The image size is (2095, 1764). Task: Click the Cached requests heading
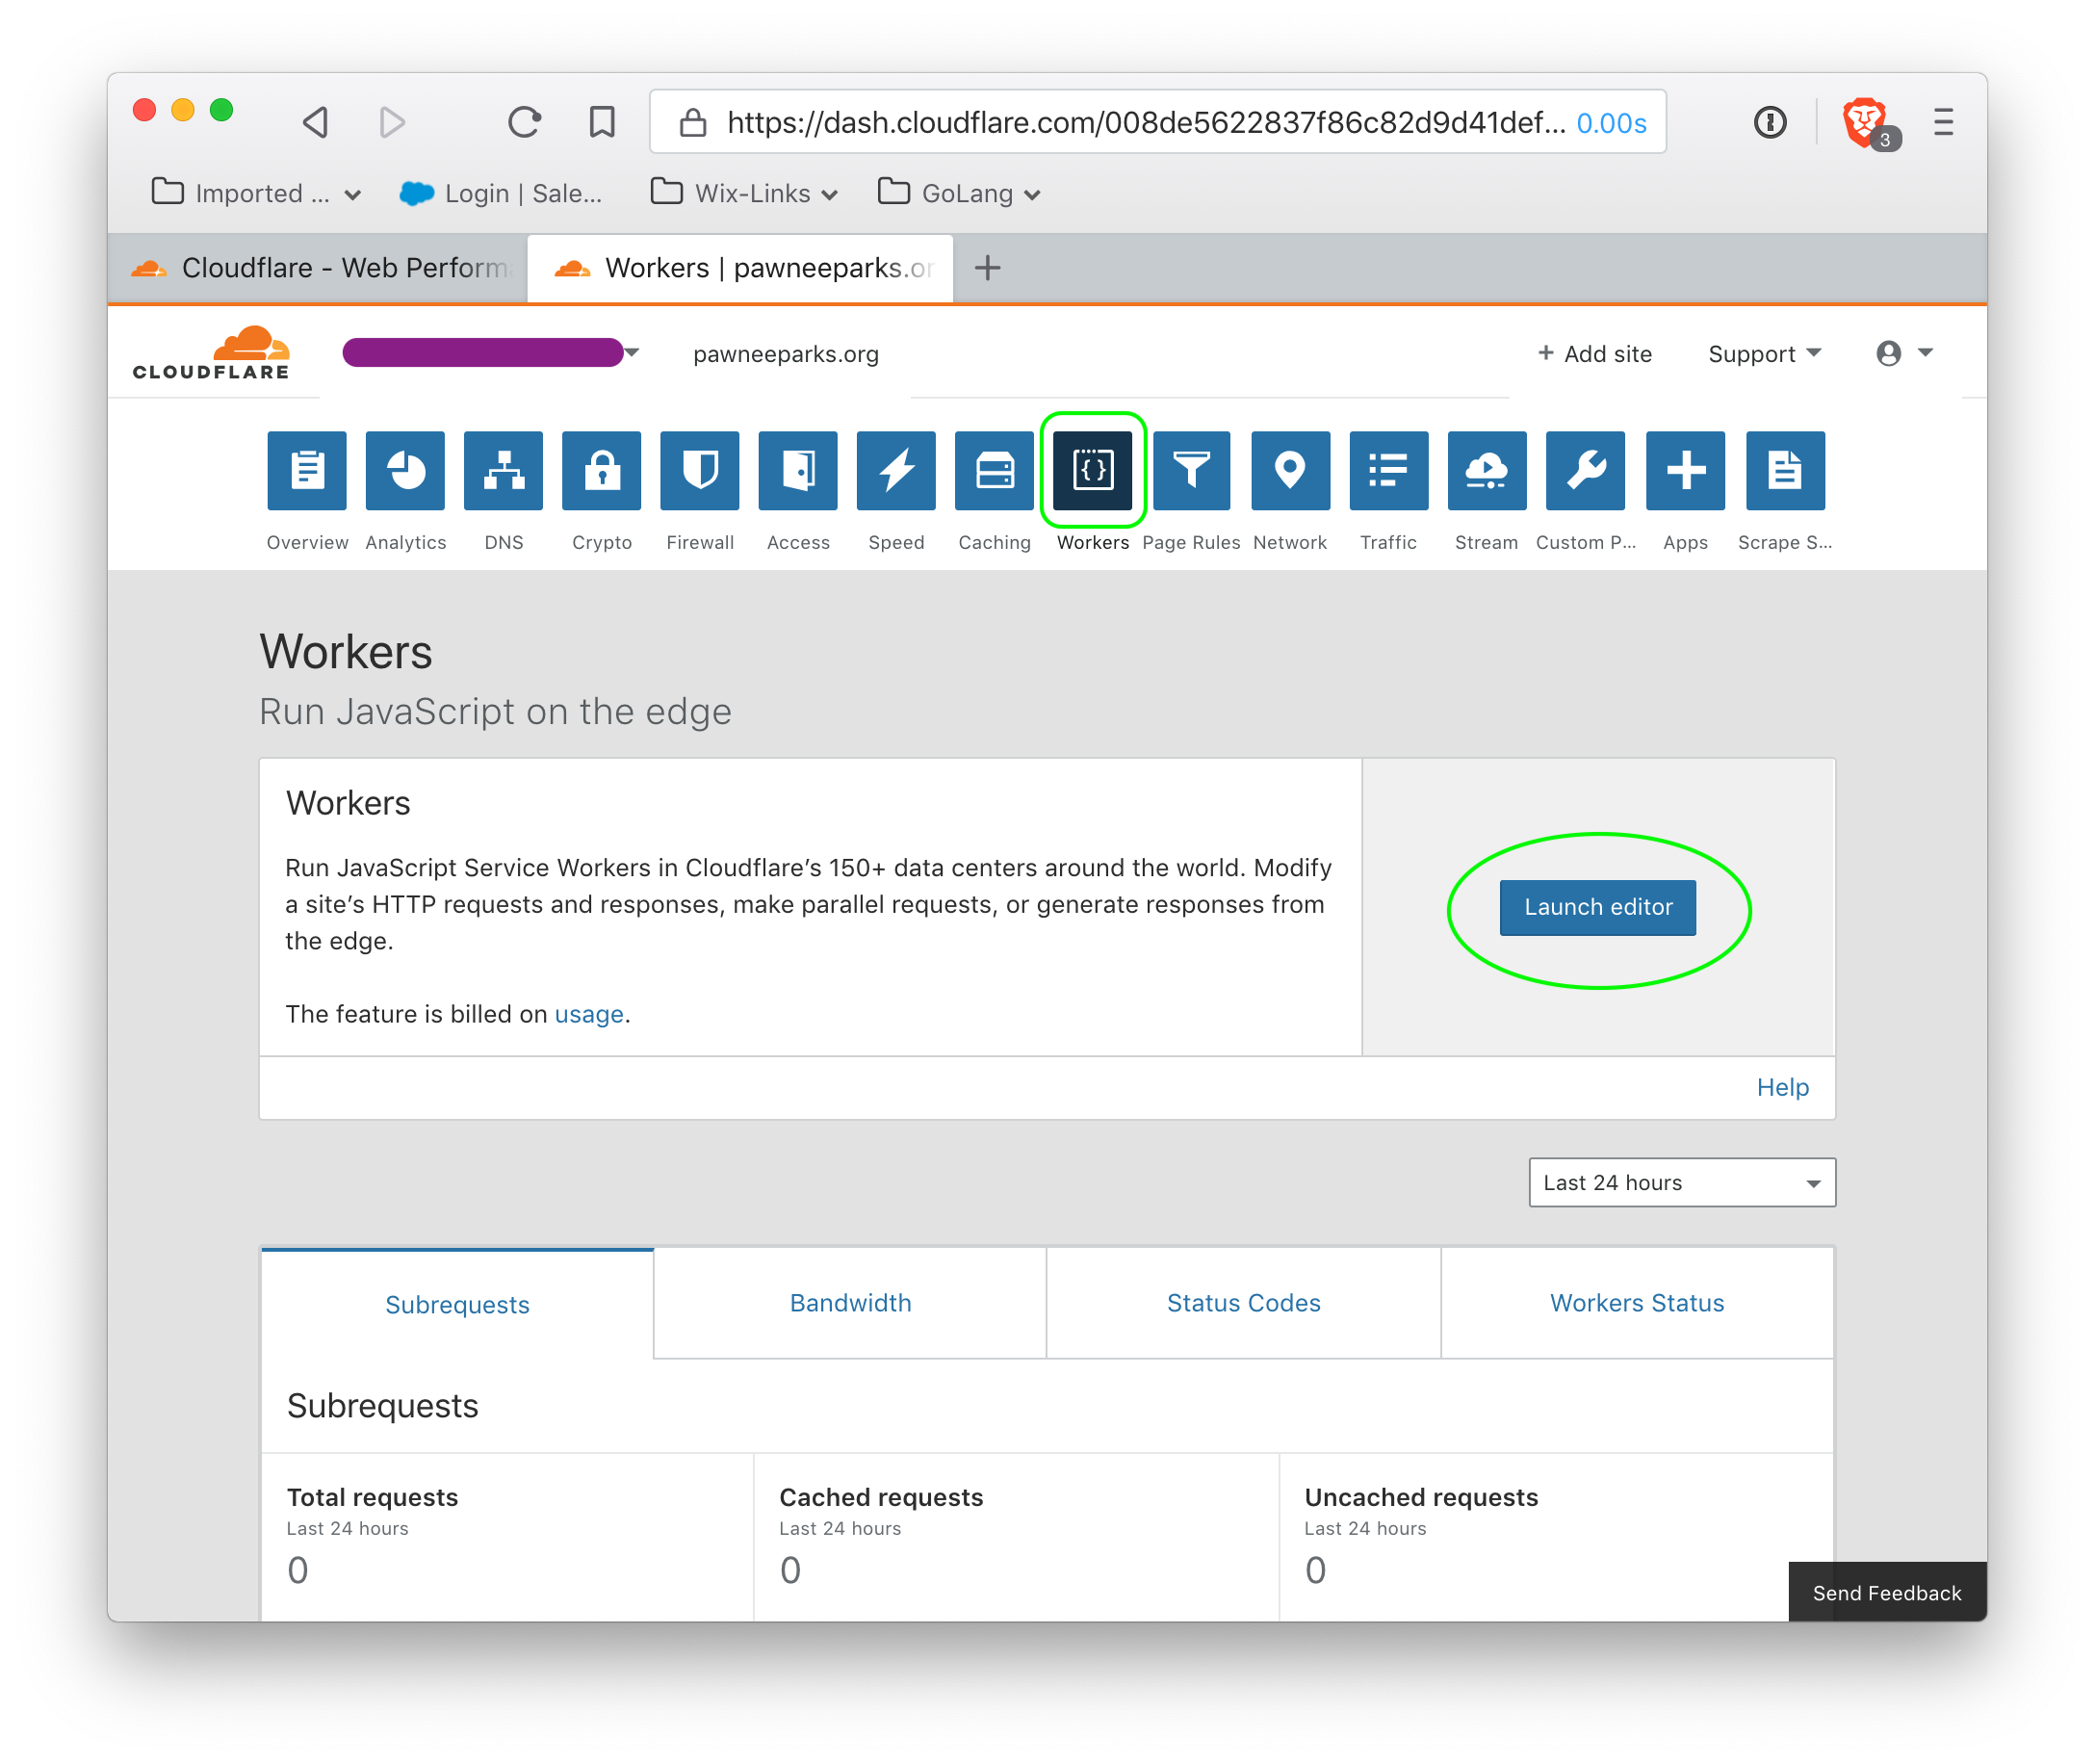(881, 1497)
